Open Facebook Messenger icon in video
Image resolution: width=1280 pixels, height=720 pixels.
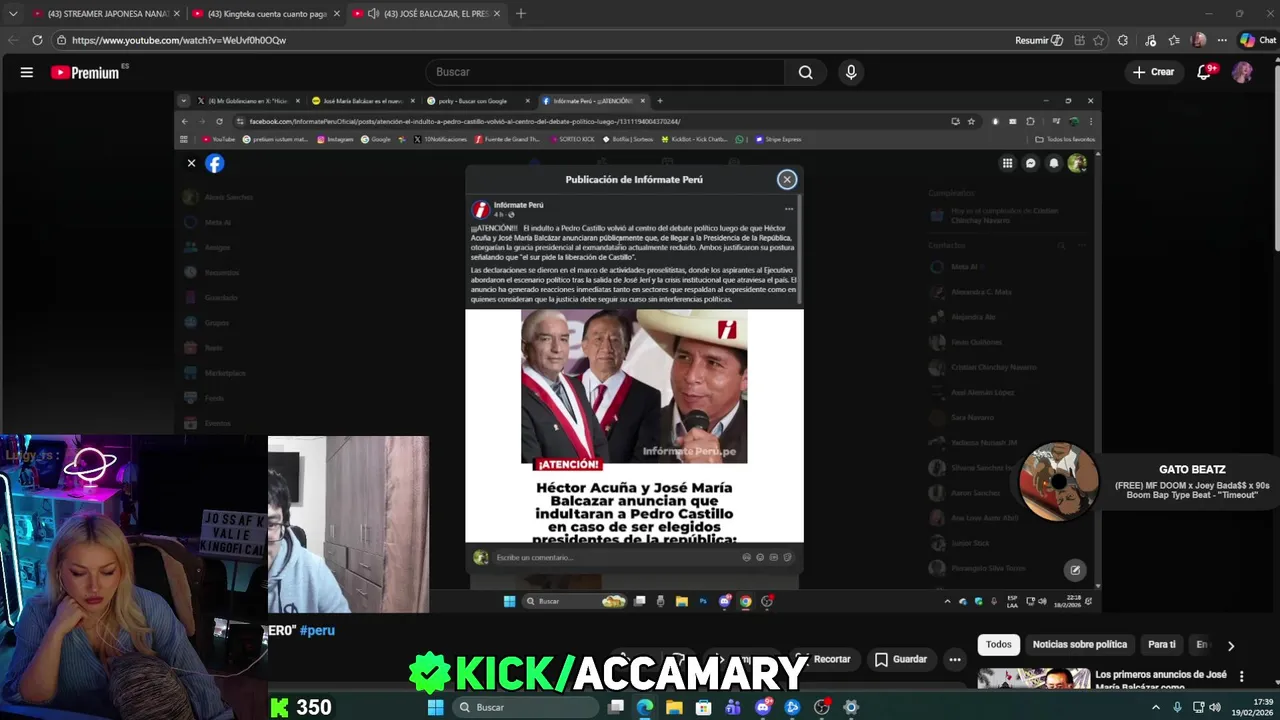tap(1031, 163)
